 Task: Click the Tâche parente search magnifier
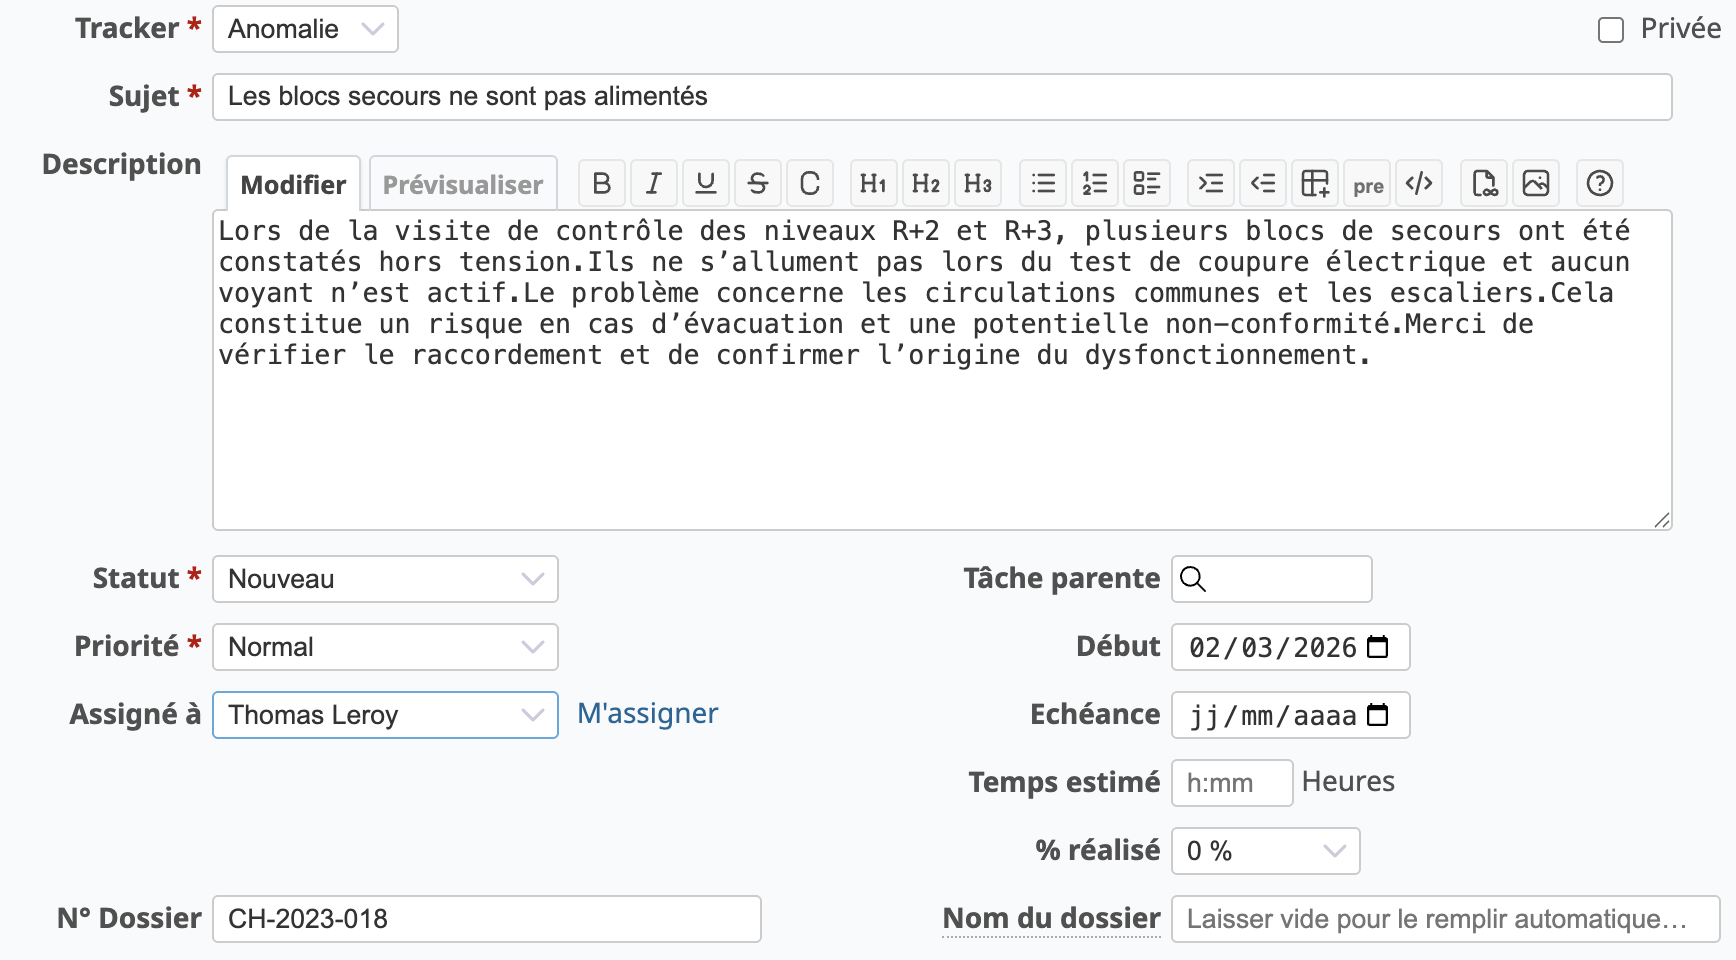pyautogui.click(x=1193, y=579)
